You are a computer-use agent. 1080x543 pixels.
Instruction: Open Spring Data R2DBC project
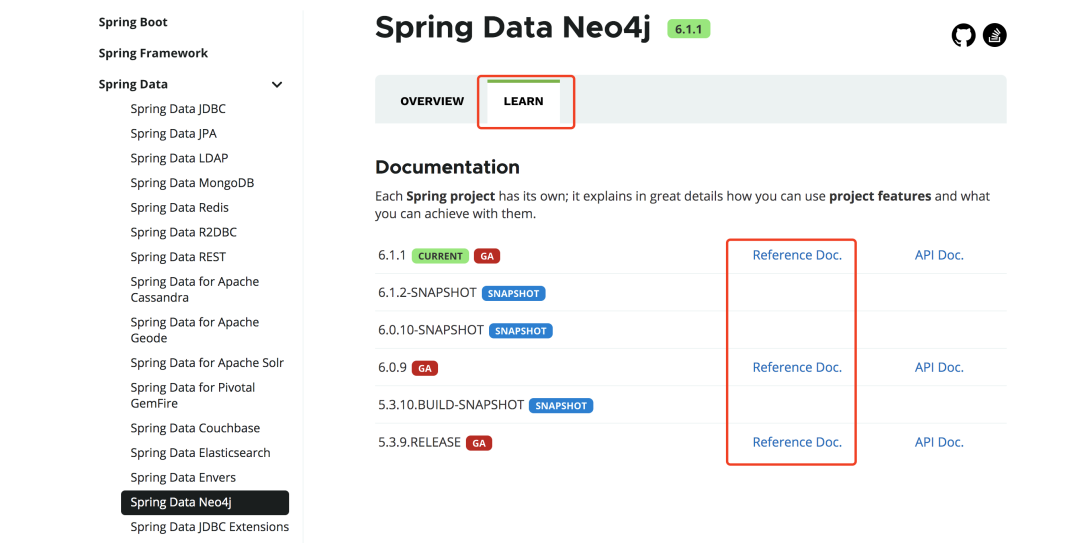[183, 232]
